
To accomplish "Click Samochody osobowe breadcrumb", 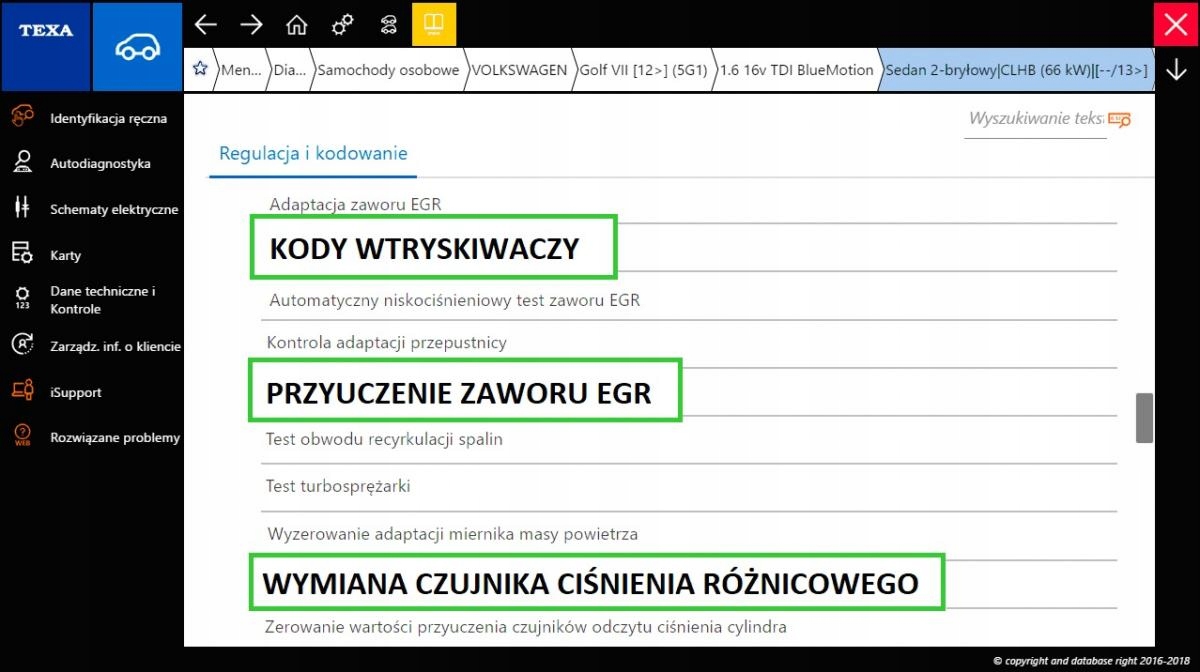I will click(388, 70).
